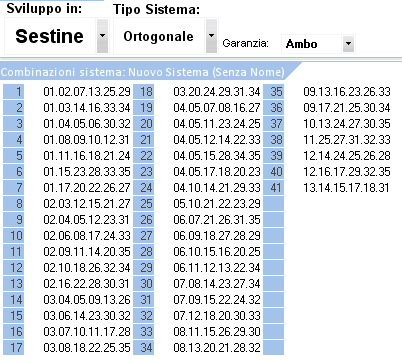This screenshot has height=362, width=402.
Task: Click the Ambo combo box field
Action: (318, 44)
